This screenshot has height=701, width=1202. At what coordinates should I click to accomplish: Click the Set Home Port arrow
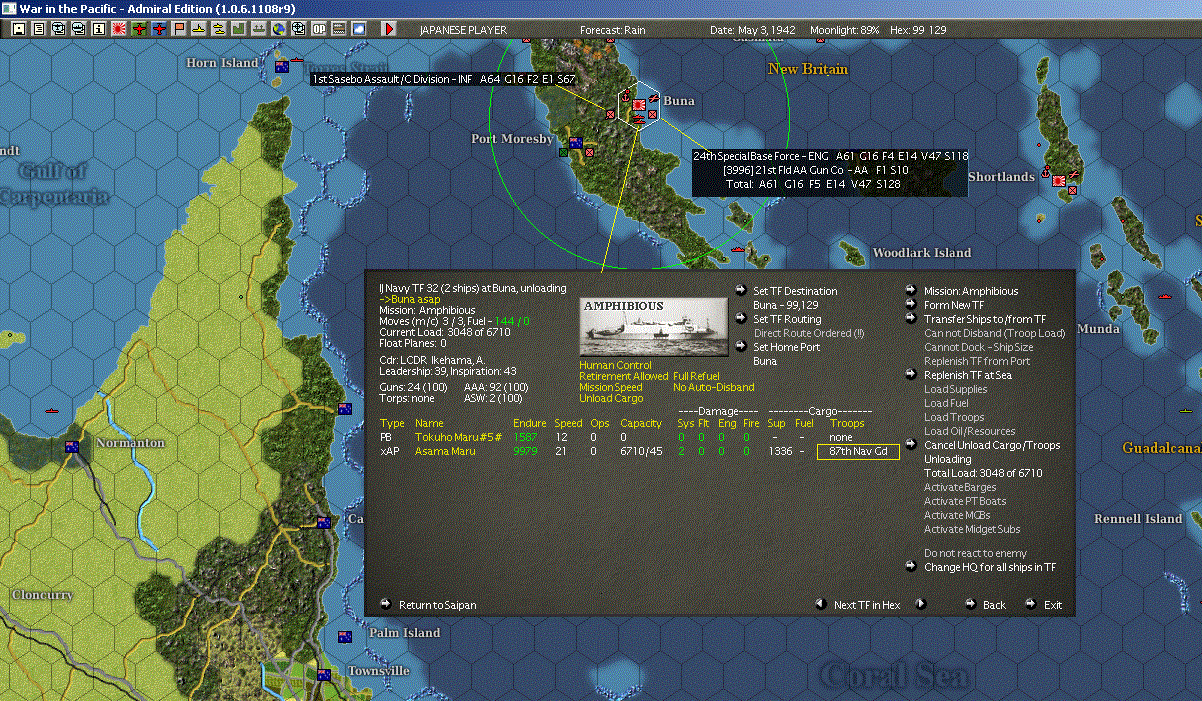(740, 346)
